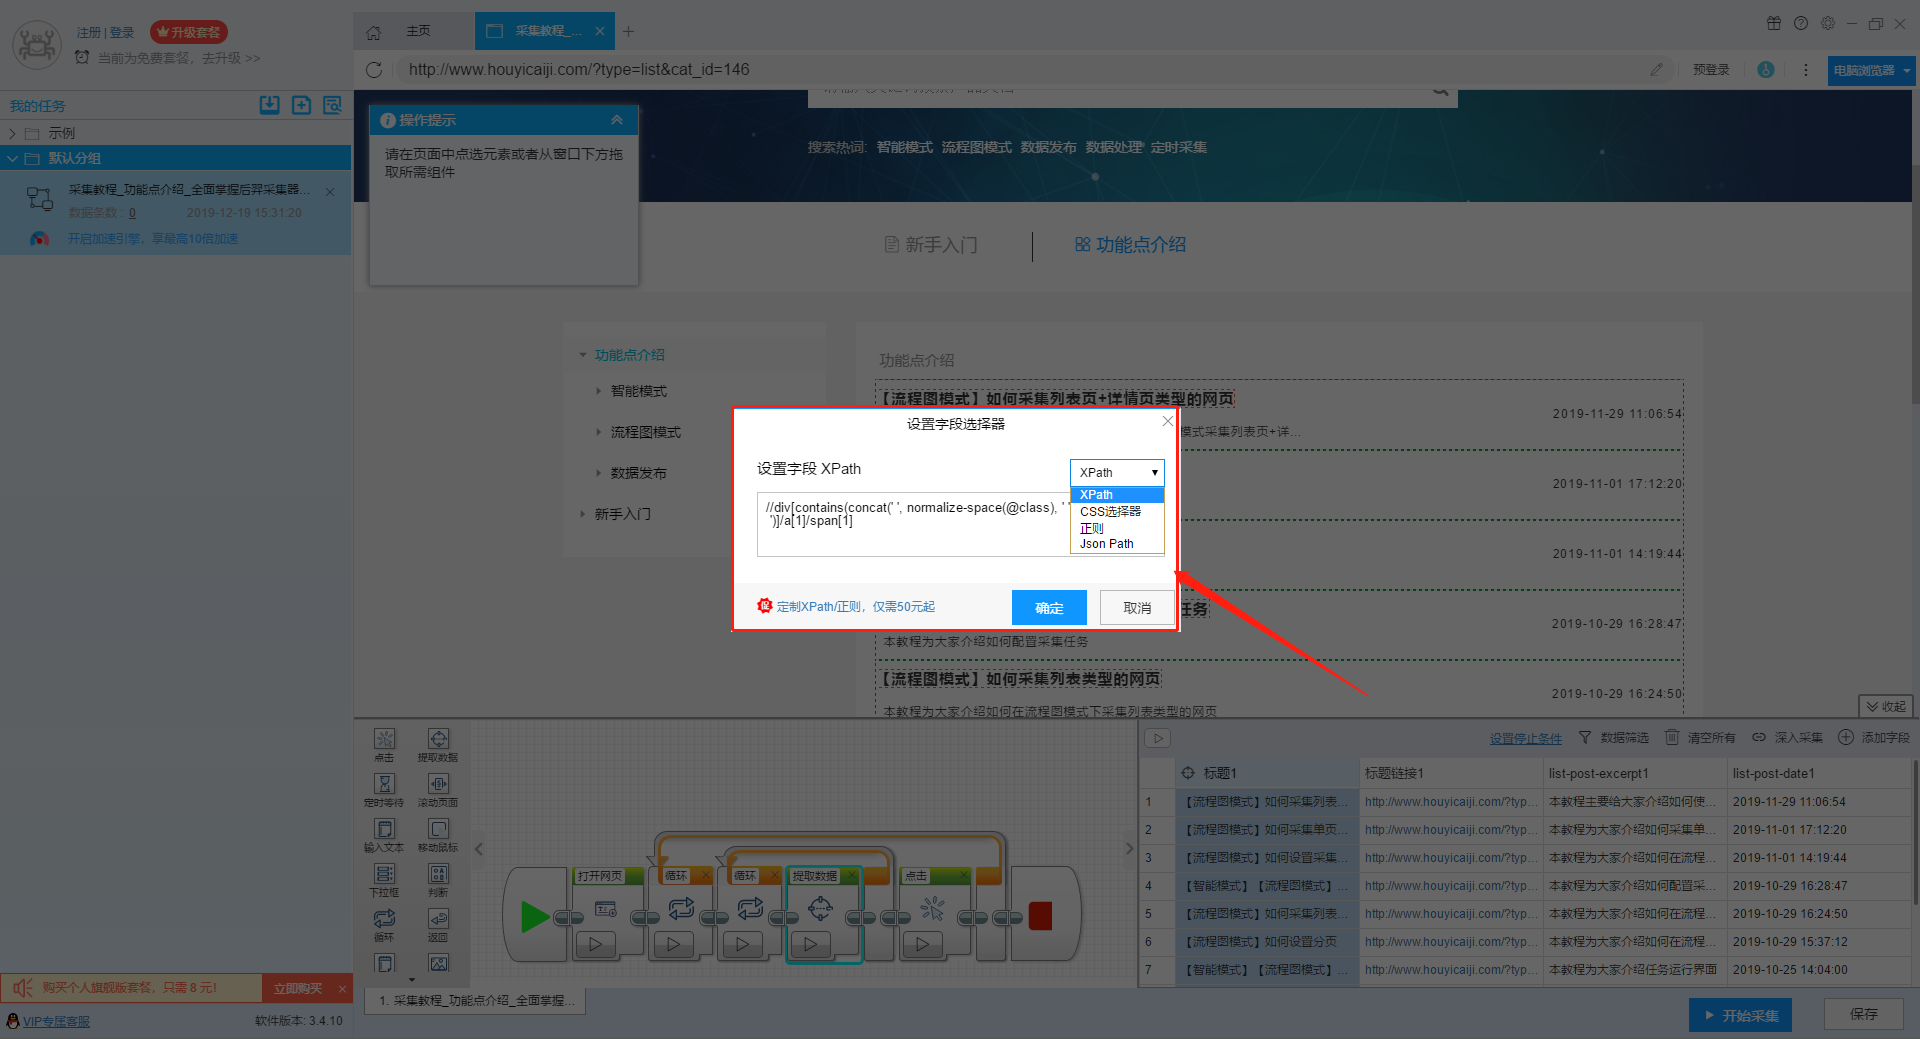The width and height of the screenshot is (1920, 1039).
Task: Close the 设置字段选择器 dialog
Action: pyautogui.click(x=1167, y=422)
